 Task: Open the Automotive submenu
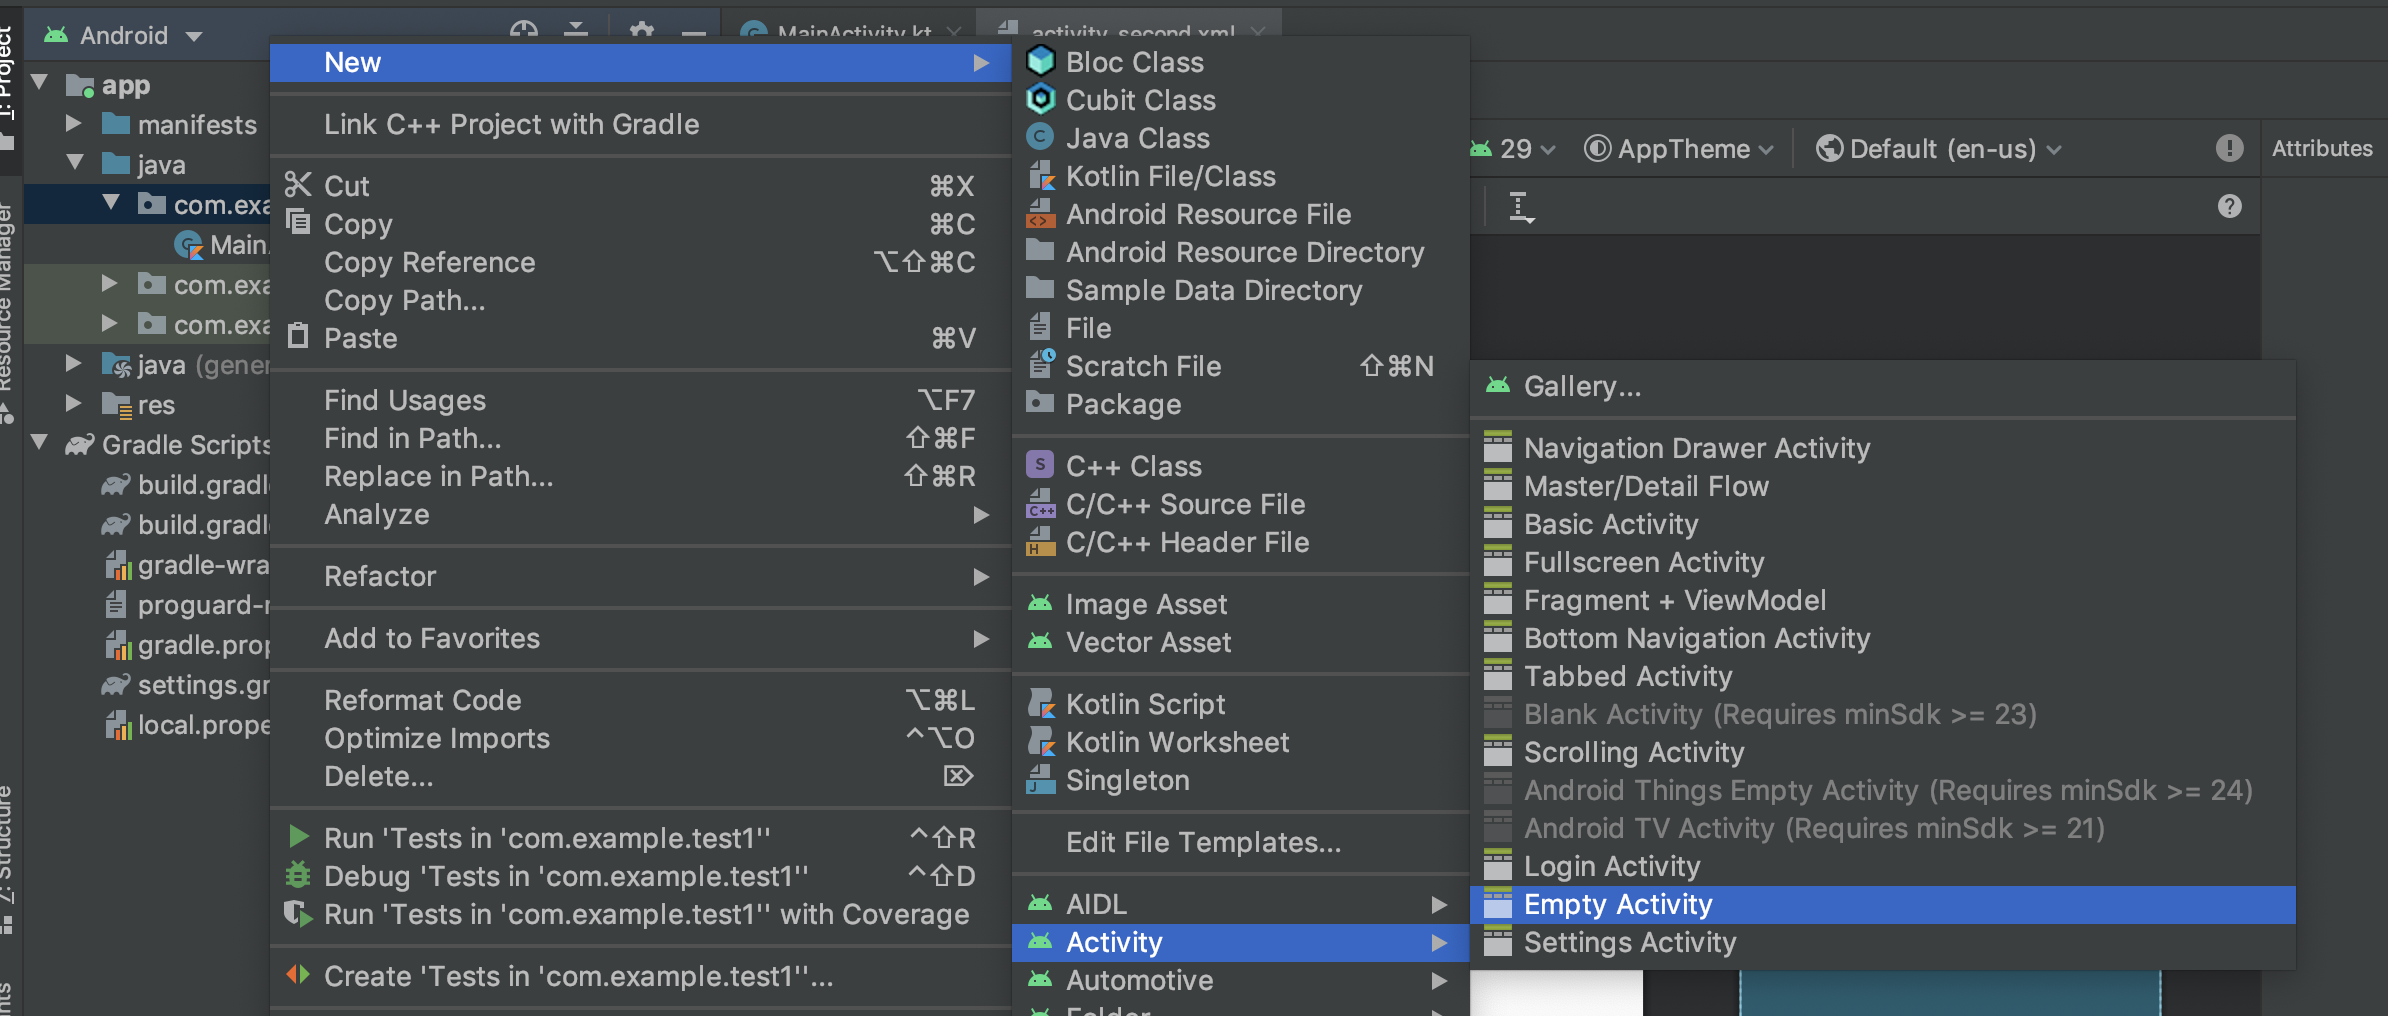click(1240, 980)
